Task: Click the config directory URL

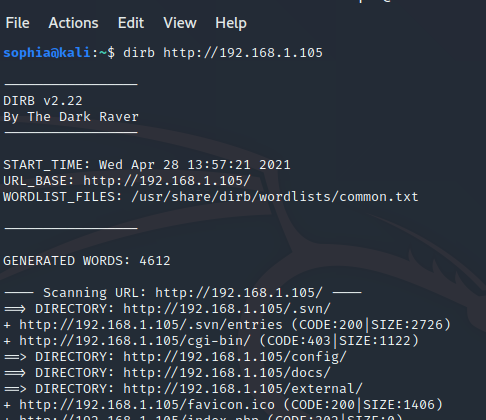Action: pos(235,357)
